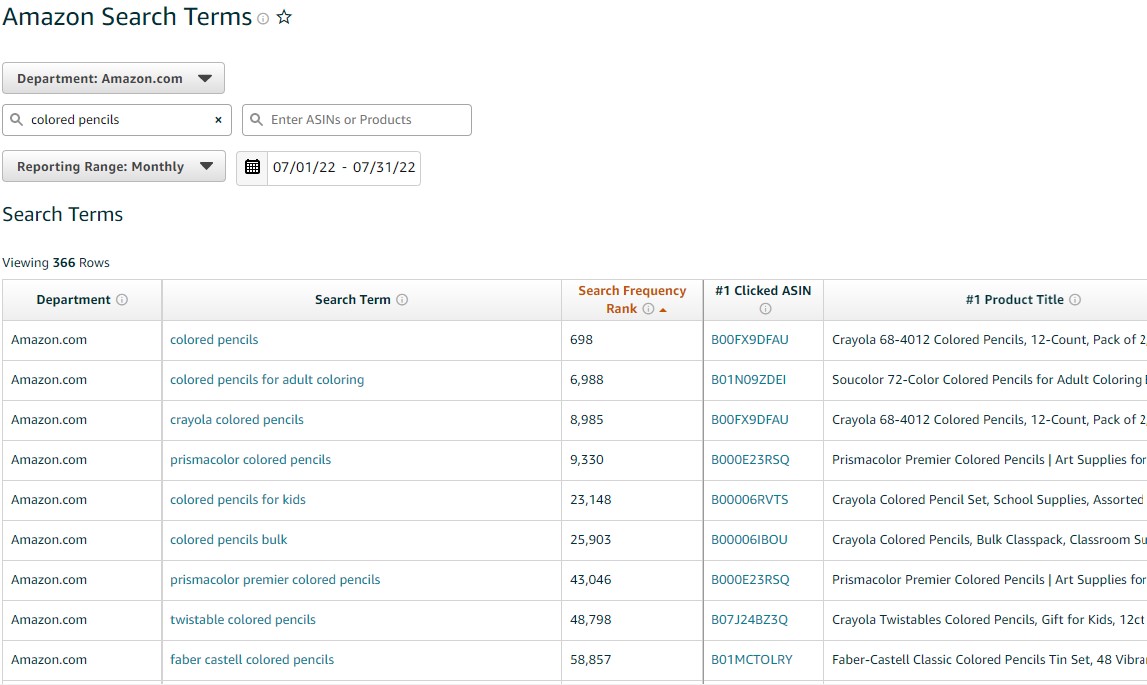Click the Department column info icon
Screen dimensions: 1147x685
(x=122, y=300)
